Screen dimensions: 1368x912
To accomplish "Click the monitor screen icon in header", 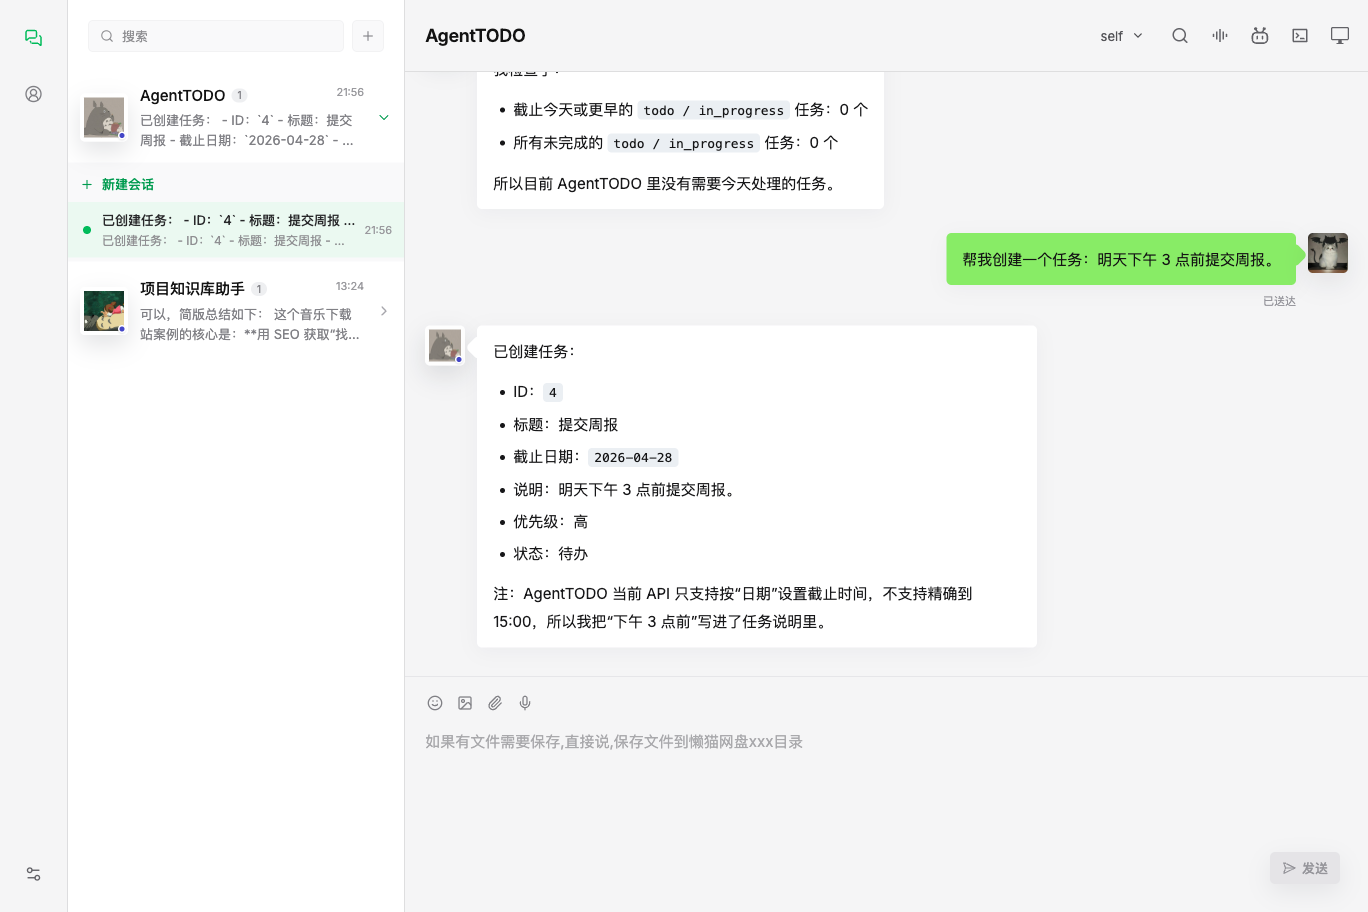I will 1340,36.
